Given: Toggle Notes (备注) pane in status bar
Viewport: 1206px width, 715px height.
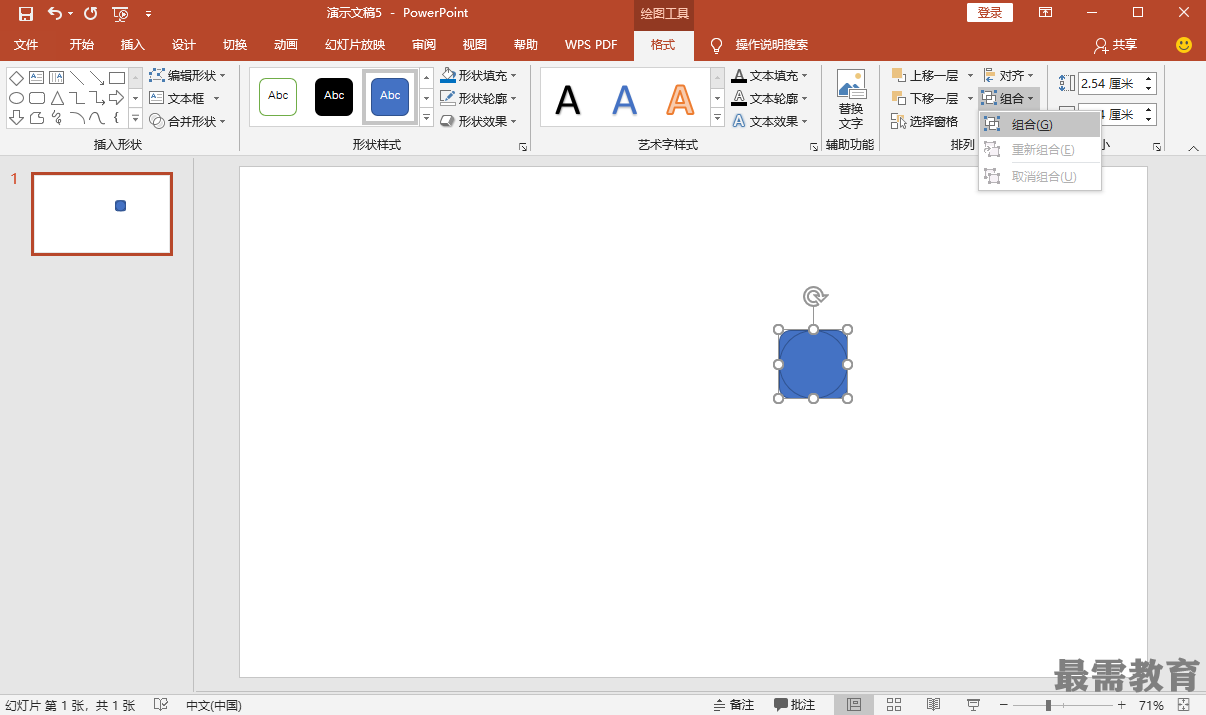Looking at the screenshot, I should click(734, 705).
